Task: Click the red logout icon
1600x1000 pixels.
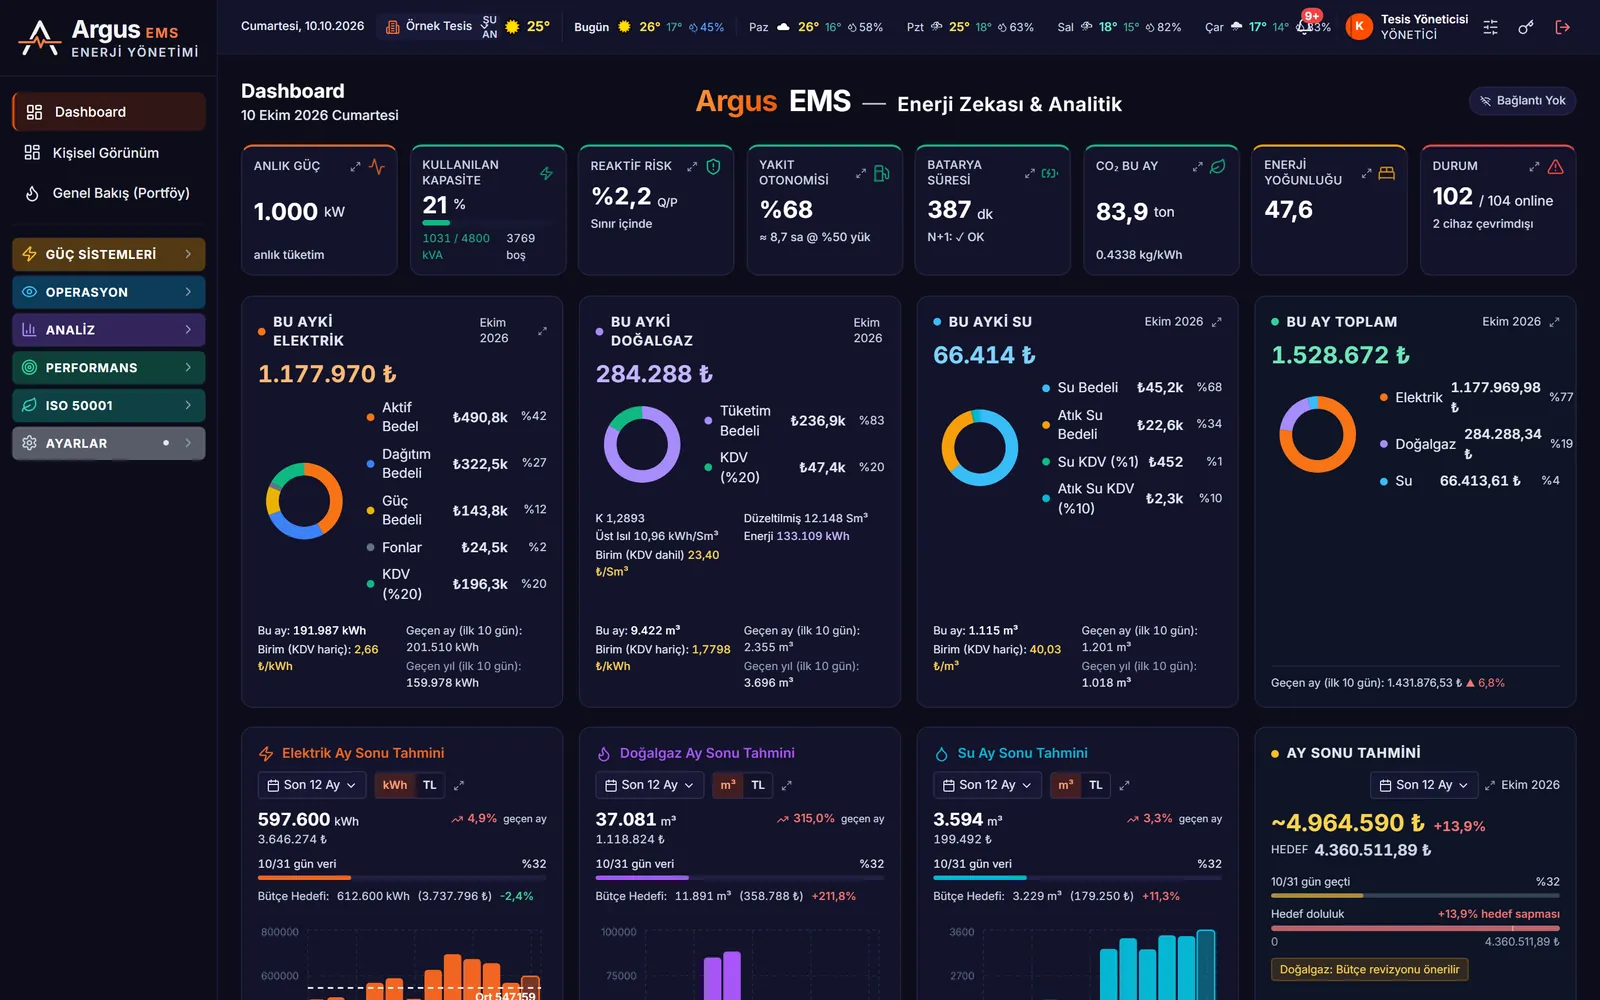Action: tap(1562, 27)
